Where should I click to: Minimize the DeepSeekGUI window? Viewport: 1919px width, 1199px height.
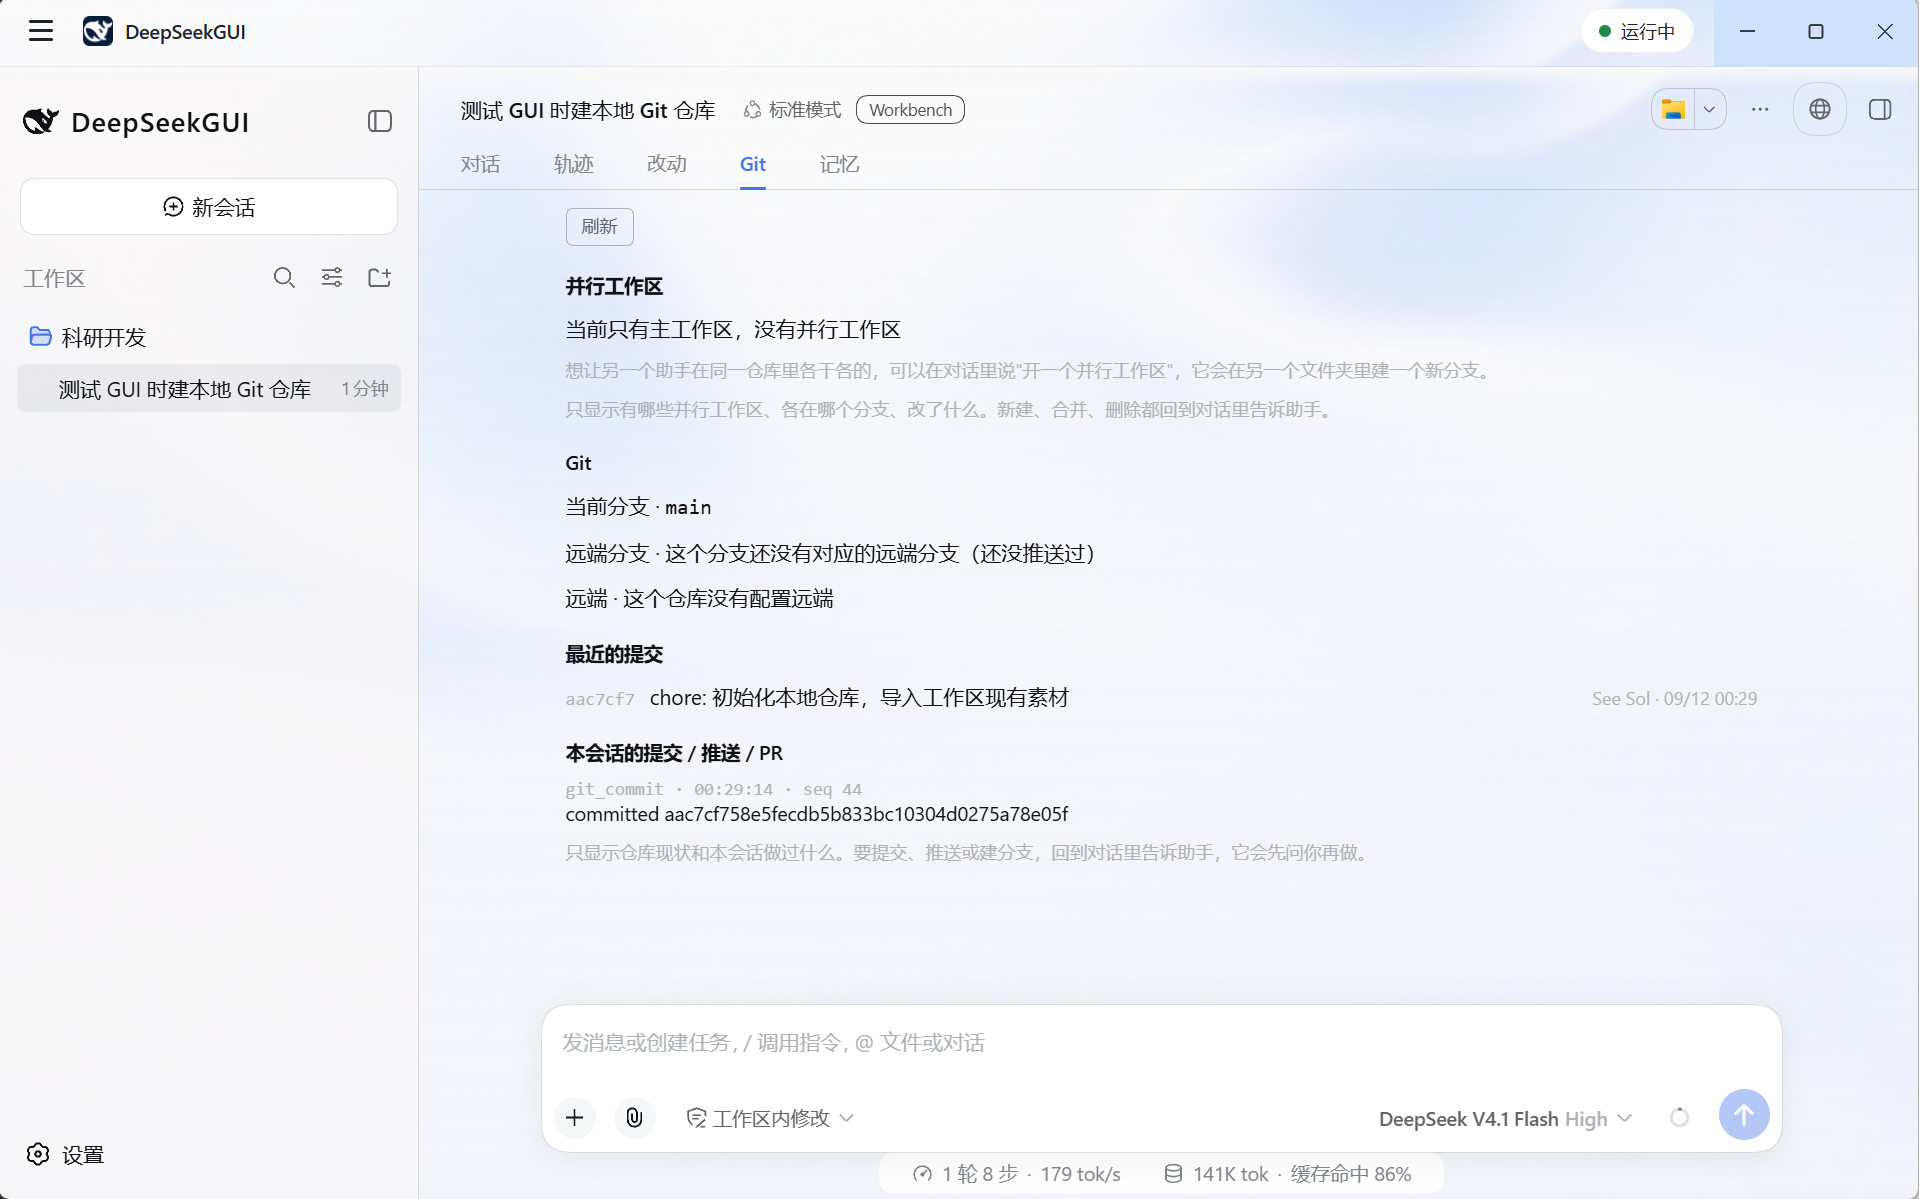pos(1747,31)
